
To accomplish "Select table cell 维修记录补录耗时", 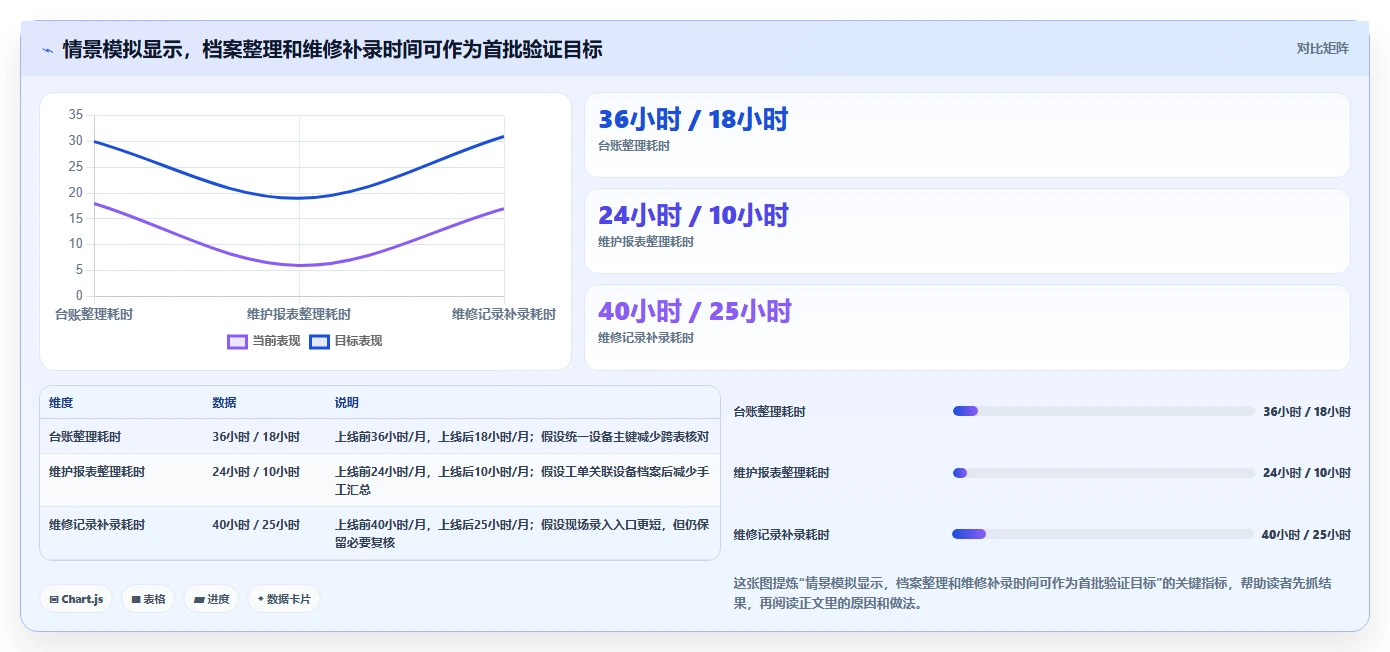I will click(x=97, y=525).
